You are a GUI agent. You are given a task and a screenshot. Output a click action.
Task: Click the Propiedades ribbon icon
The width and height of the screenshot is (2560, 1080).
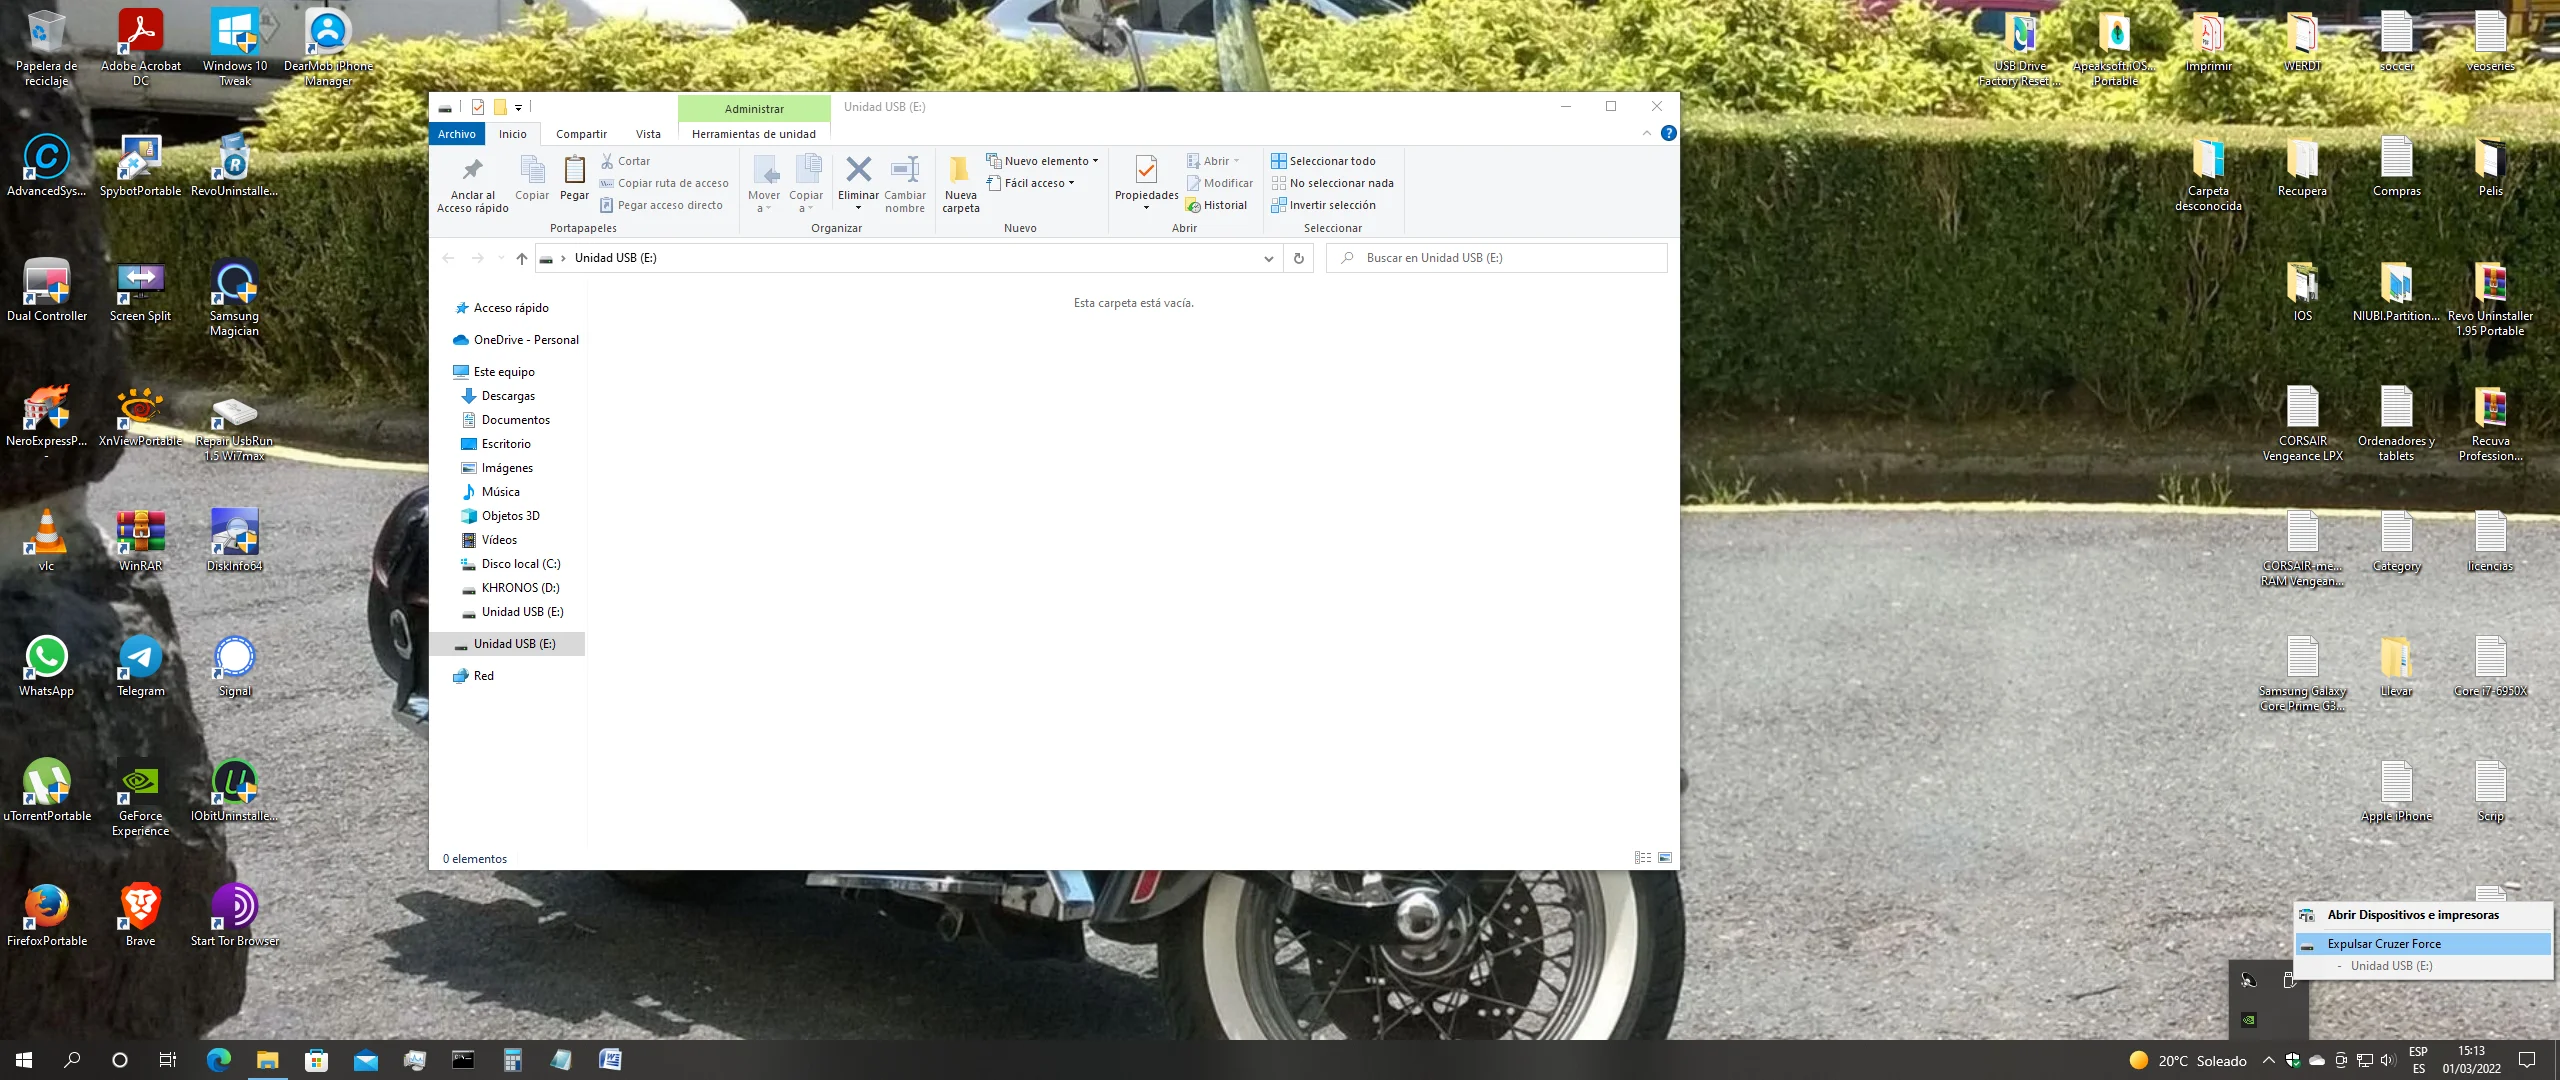pyautogui.click(x=1146, y=171)
